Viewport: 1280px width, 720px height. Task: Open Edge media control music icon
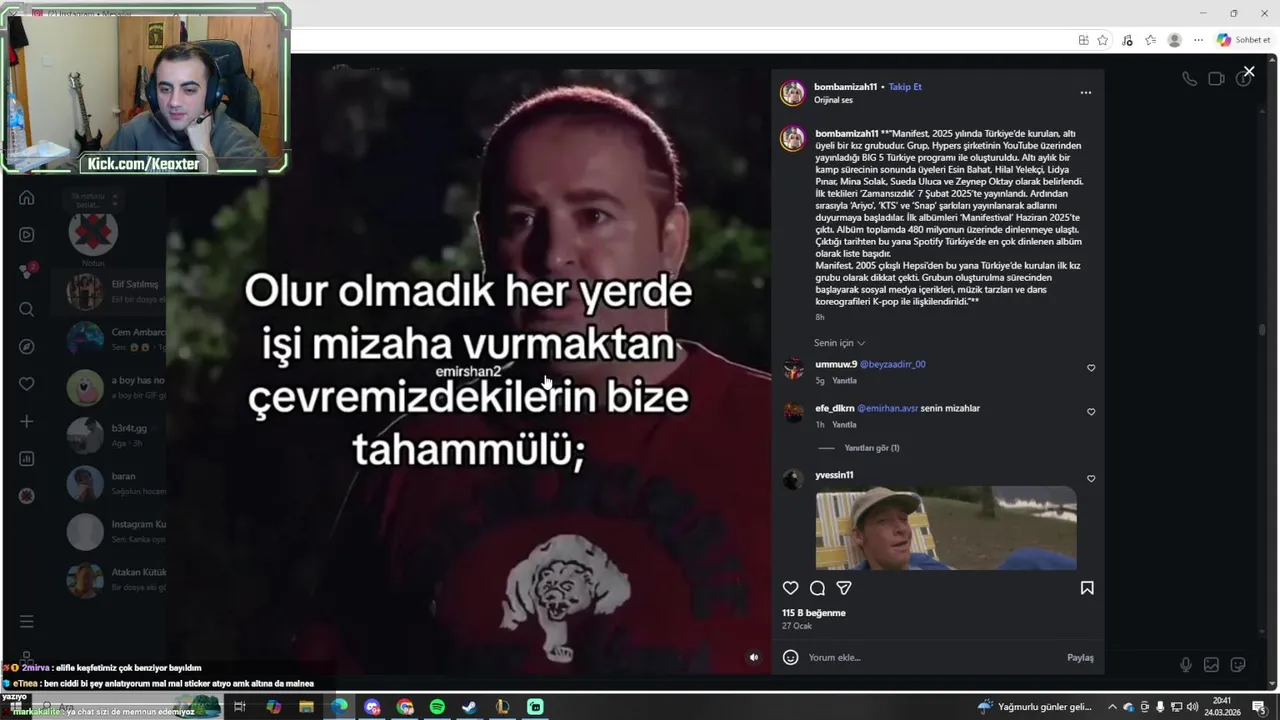[1127, 40]
